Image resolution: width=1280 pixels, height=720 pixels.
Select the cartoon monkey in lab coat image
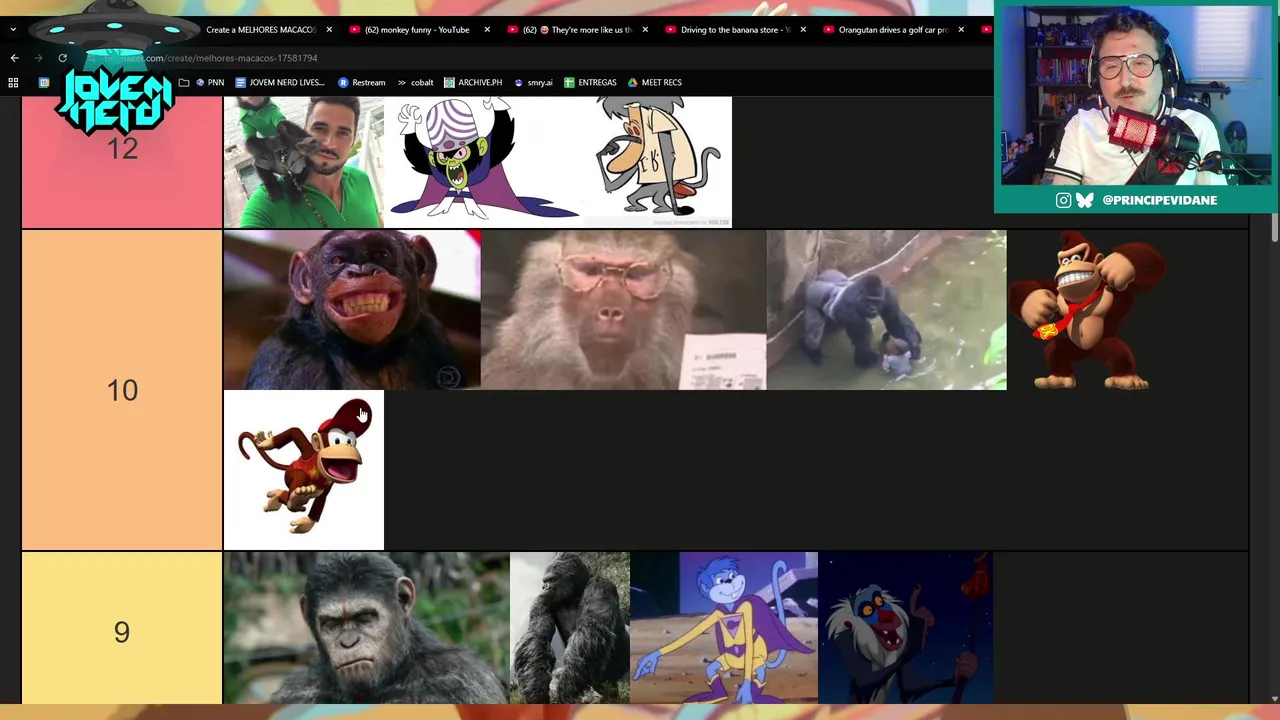point(657,162)
